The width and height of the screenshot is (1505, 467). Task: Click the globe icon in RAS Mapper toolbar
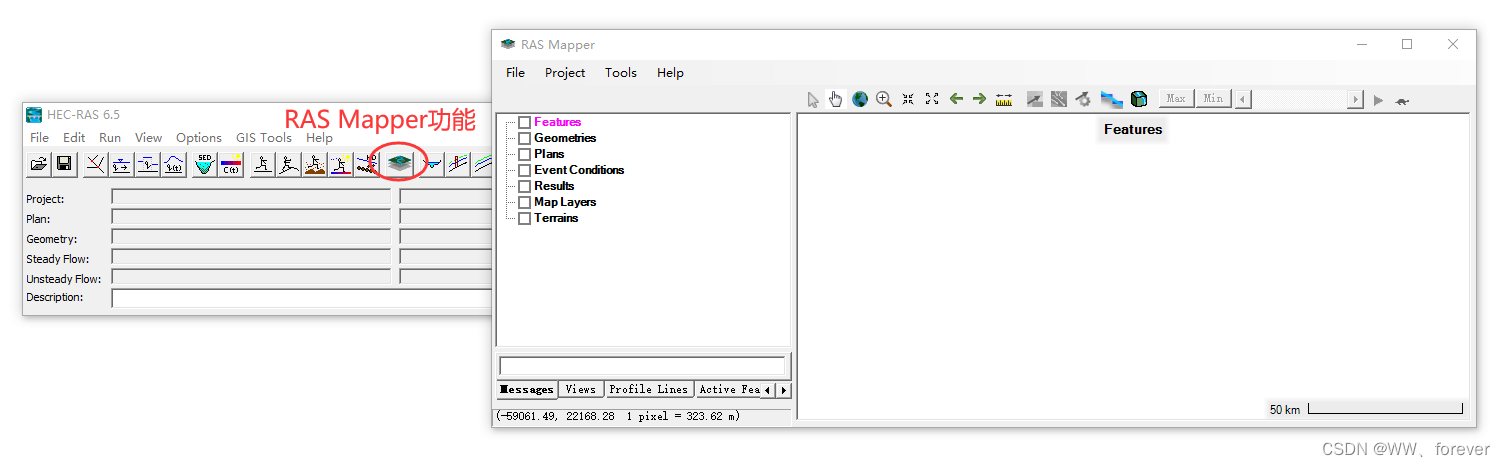(860, 99)
